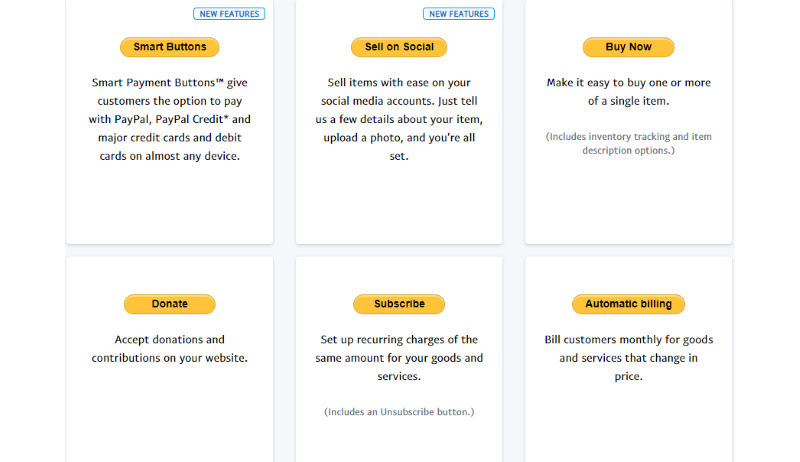Image resolution: width=800 pixels, height=462 pixels.
Task: Click New Features badge above Sell on Social
Action: 459,14
